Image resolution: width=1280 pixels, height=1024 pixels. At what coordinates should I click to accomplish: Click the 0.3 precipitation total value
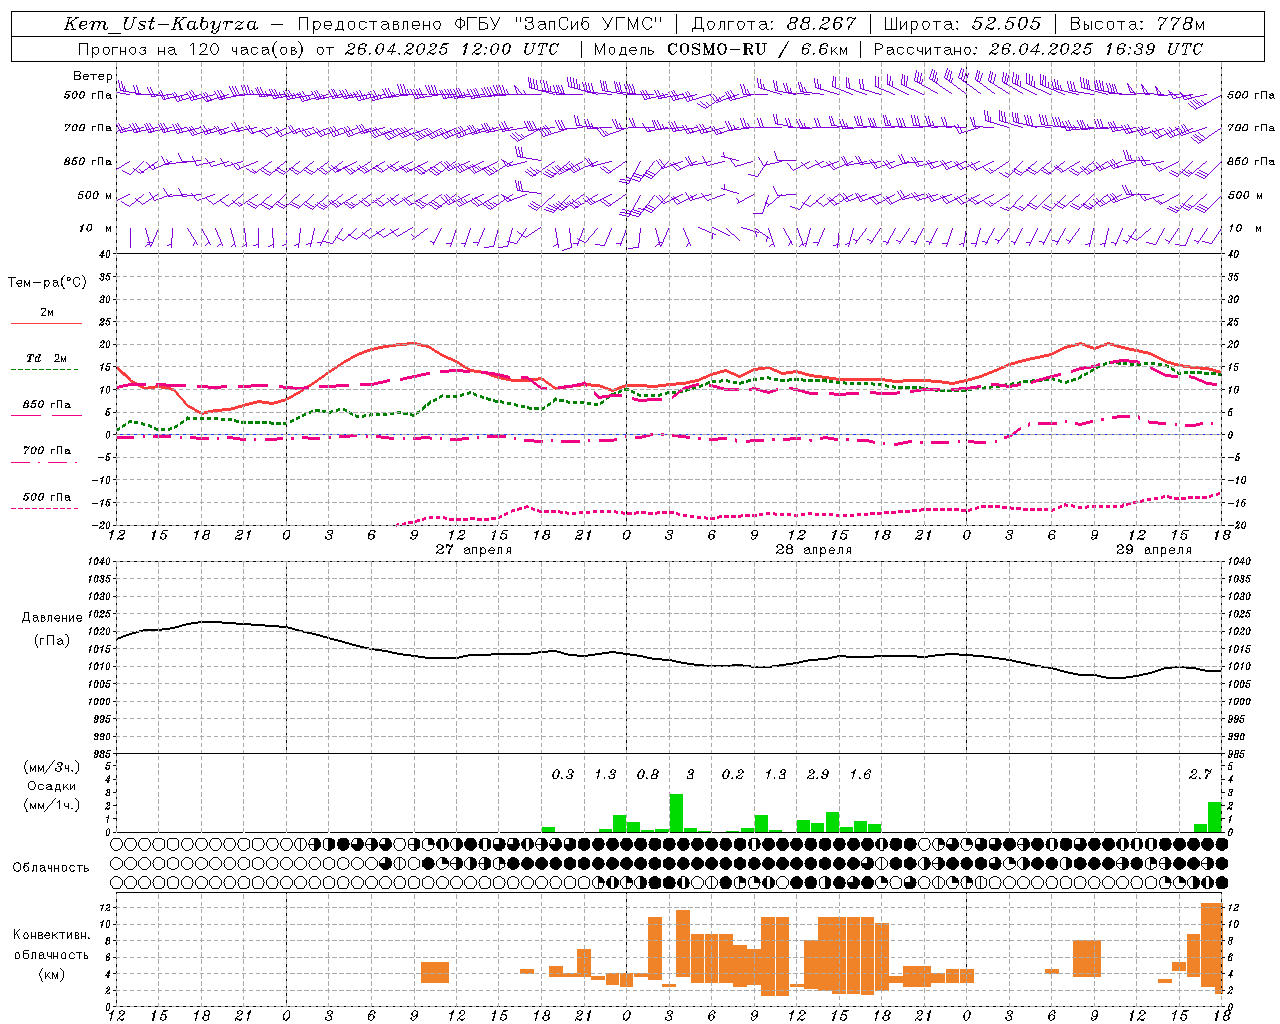coord(563,774)
